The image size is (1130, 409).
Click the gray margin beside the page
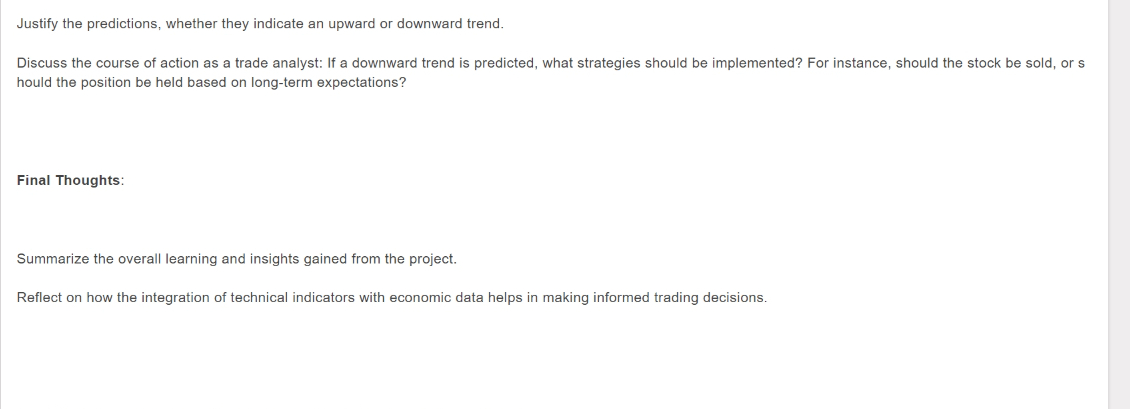click(1118, 204)
